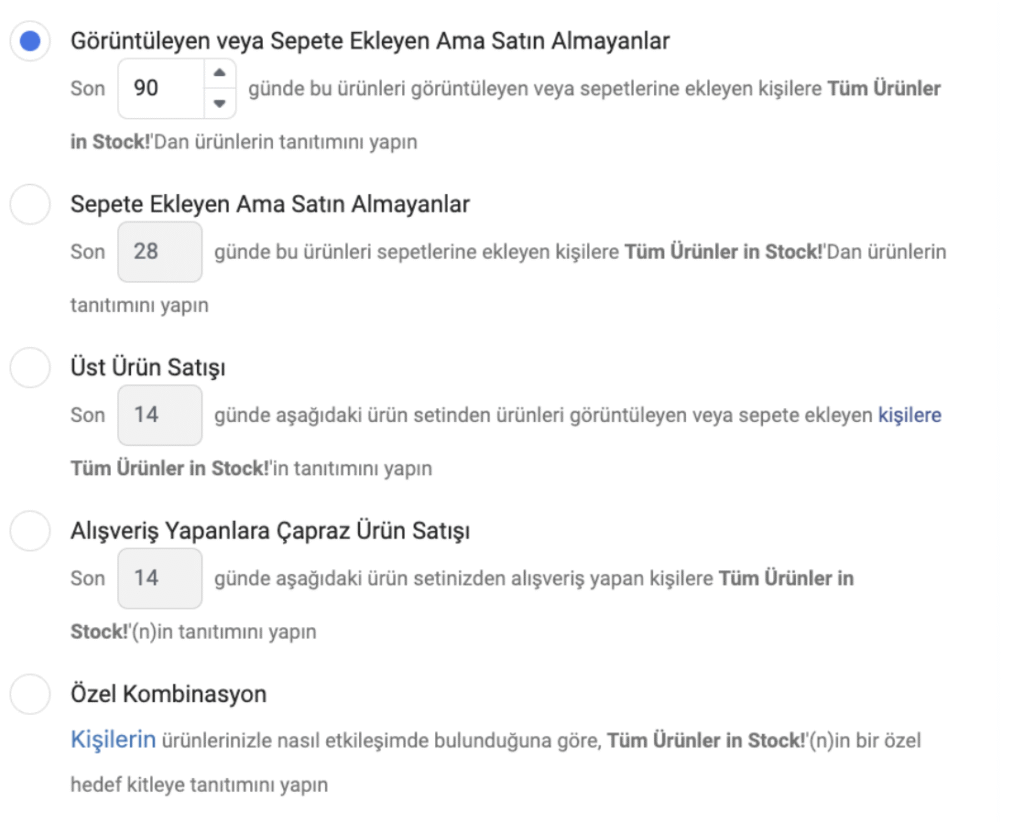Click the 'Özel Kombinasyon' heading text
This screenshot has height=822, width=1024.
168,693
